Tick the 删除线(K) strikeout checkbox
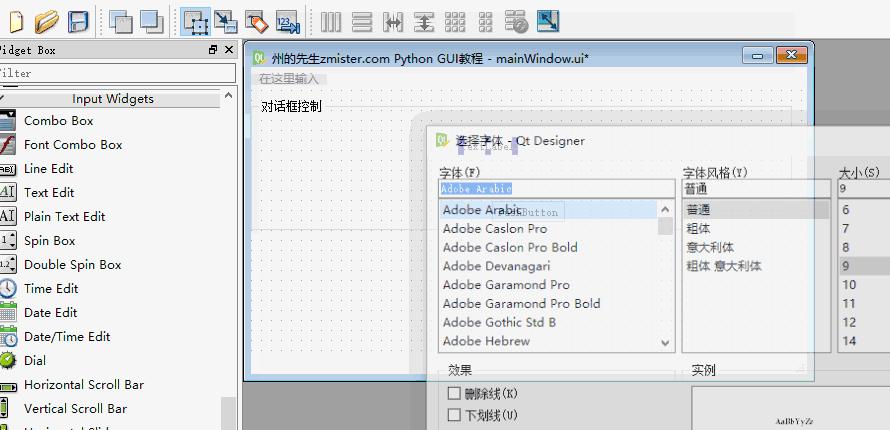This screenshot has height=430, width=890. tap(454, 393)
